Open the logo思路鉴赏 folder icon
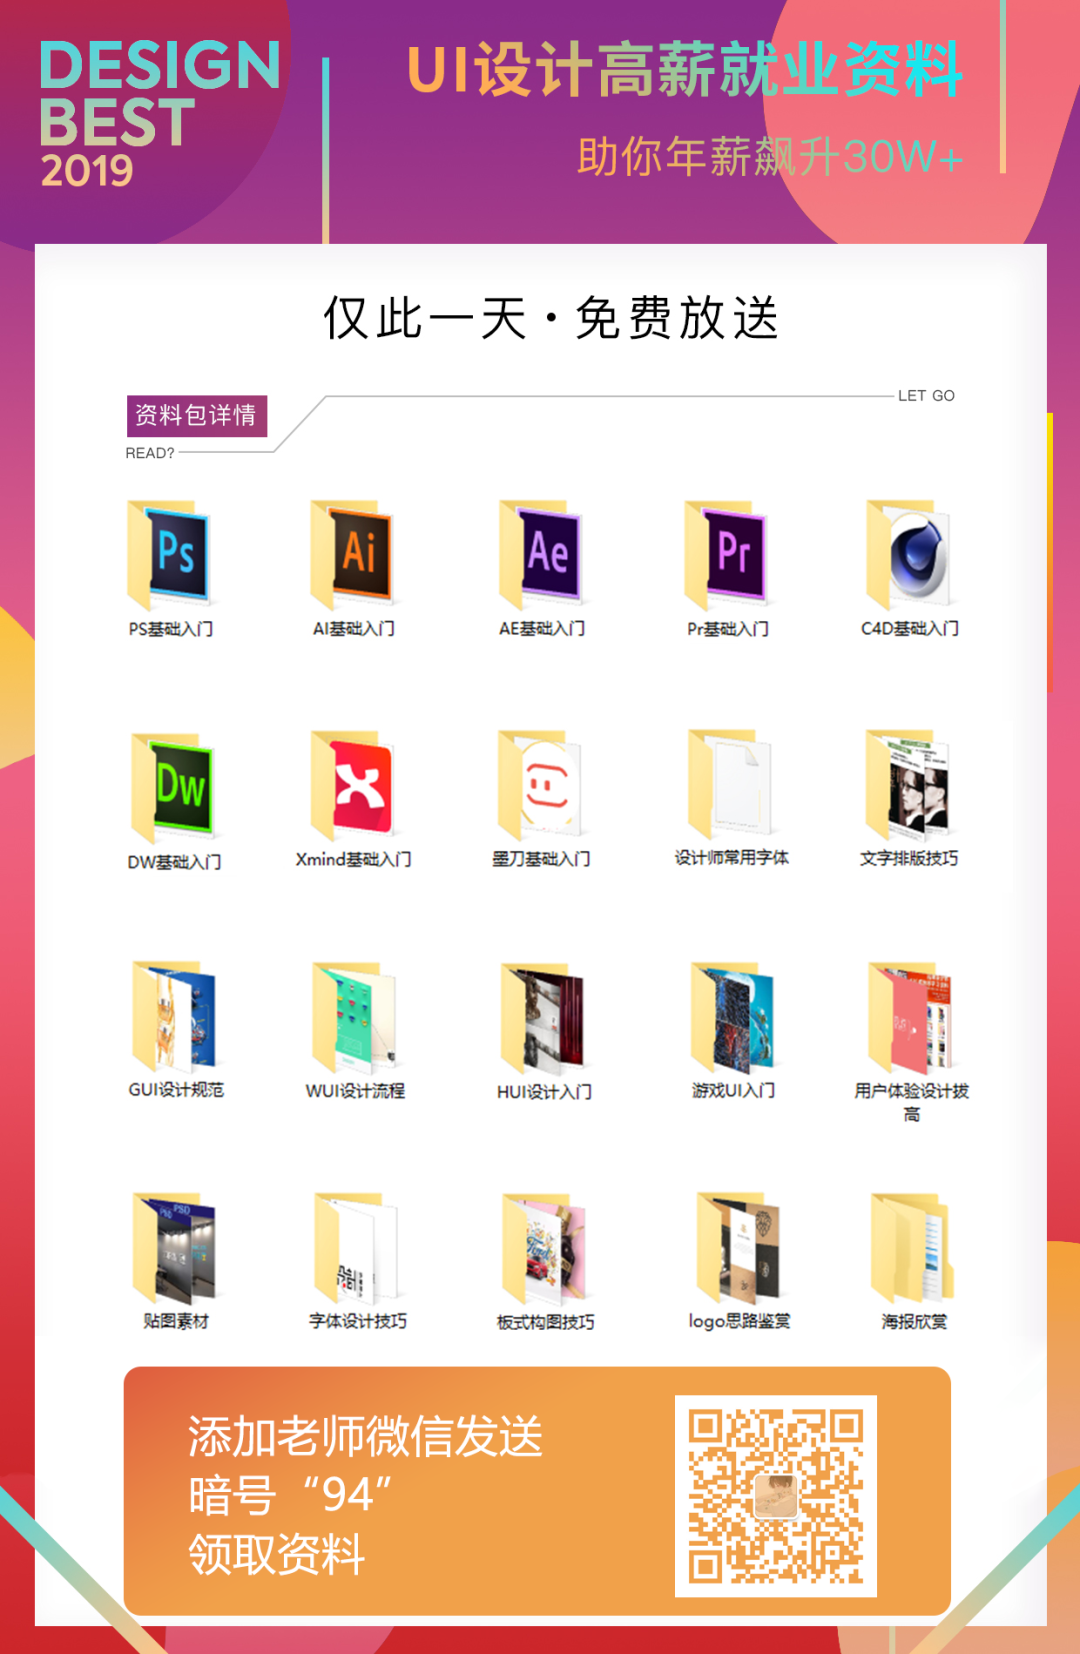The height and width of the screenshot is (1654, 1080). pos(737,1247)
